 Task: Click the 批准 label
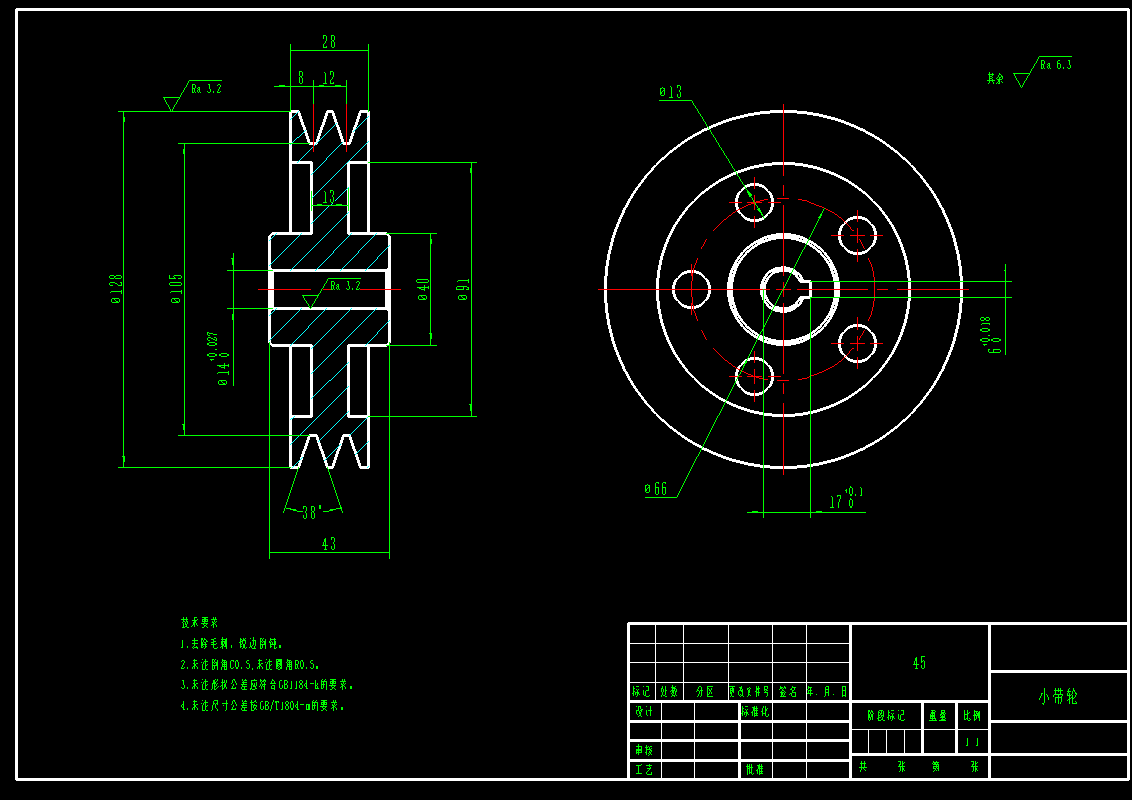(755, 770)
